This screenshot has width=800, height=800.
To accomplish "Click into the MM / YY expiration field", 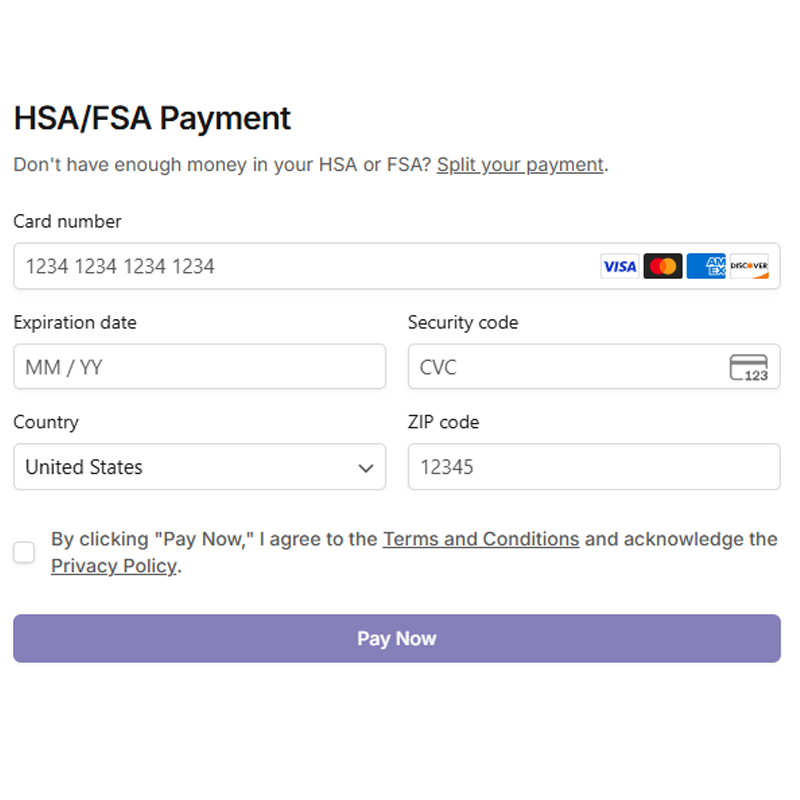I will 199,367.
